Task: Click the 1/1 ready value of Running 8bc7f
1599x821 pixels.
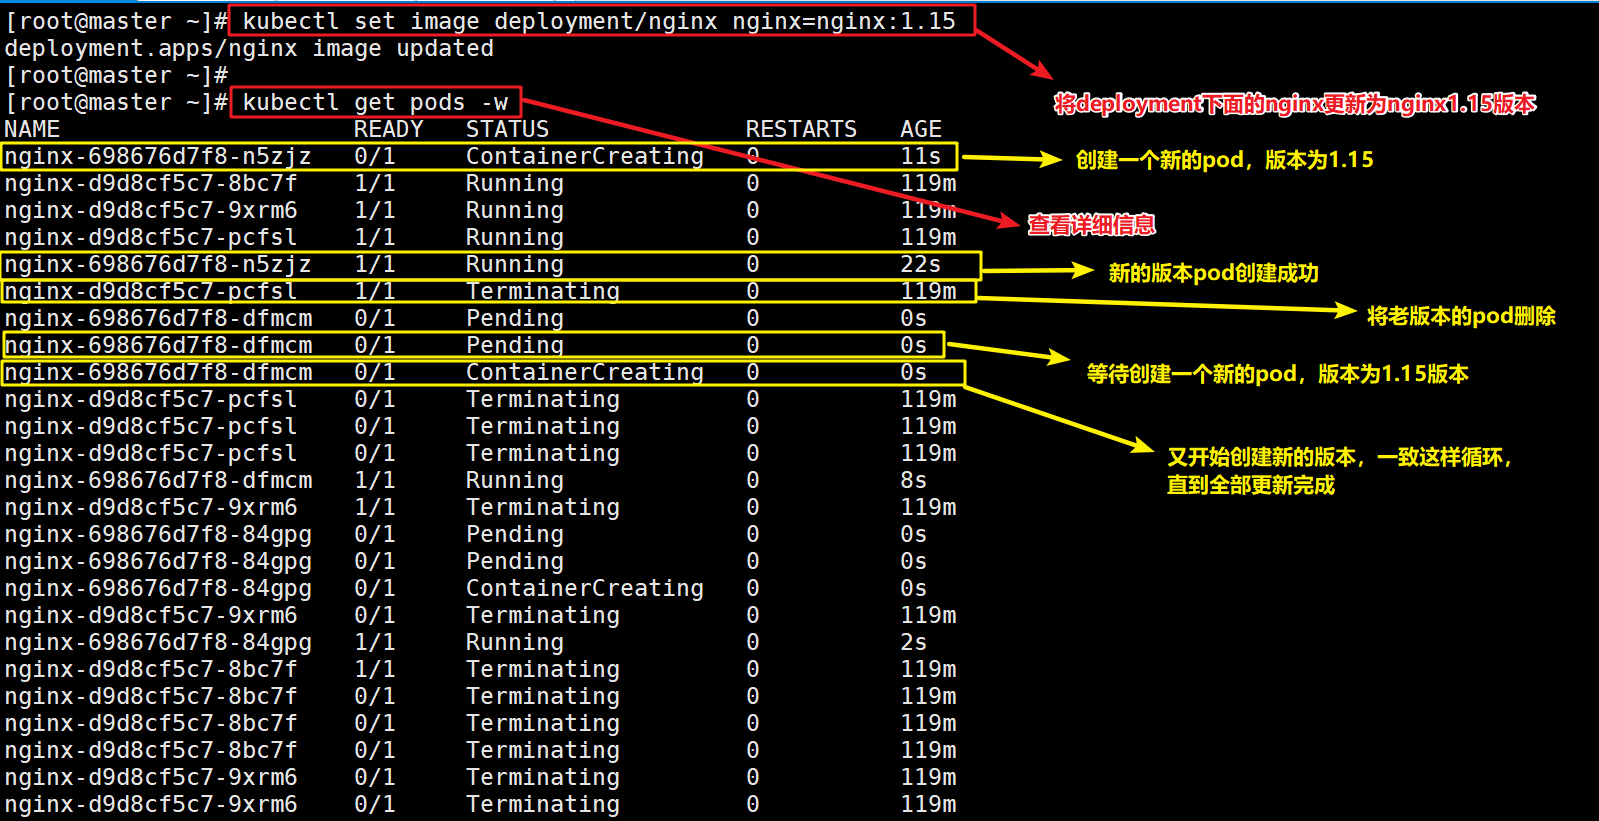Action: [x=375, y=183]
